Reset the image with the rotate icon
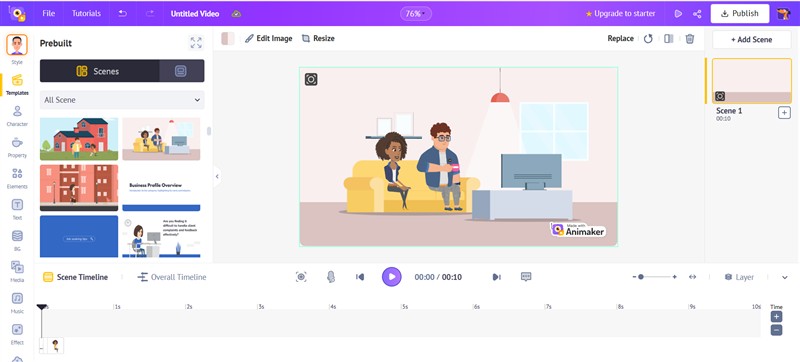Screen dimensions: 800x362 (648, 39)
